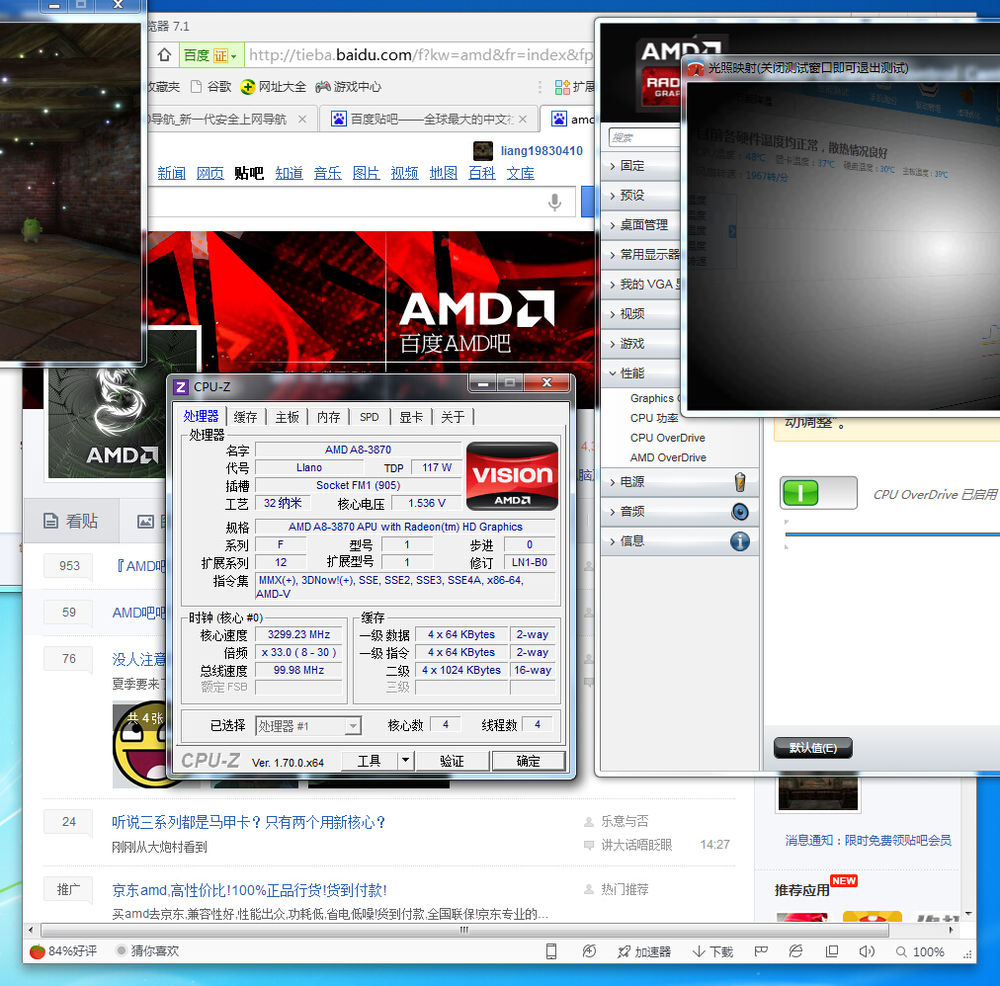Image resolution: width=1000 pixels, height=986 pixels.
Task: Open the browser 扩展 extensions icon
Action: pyautogui.click(x=562, y=87)
